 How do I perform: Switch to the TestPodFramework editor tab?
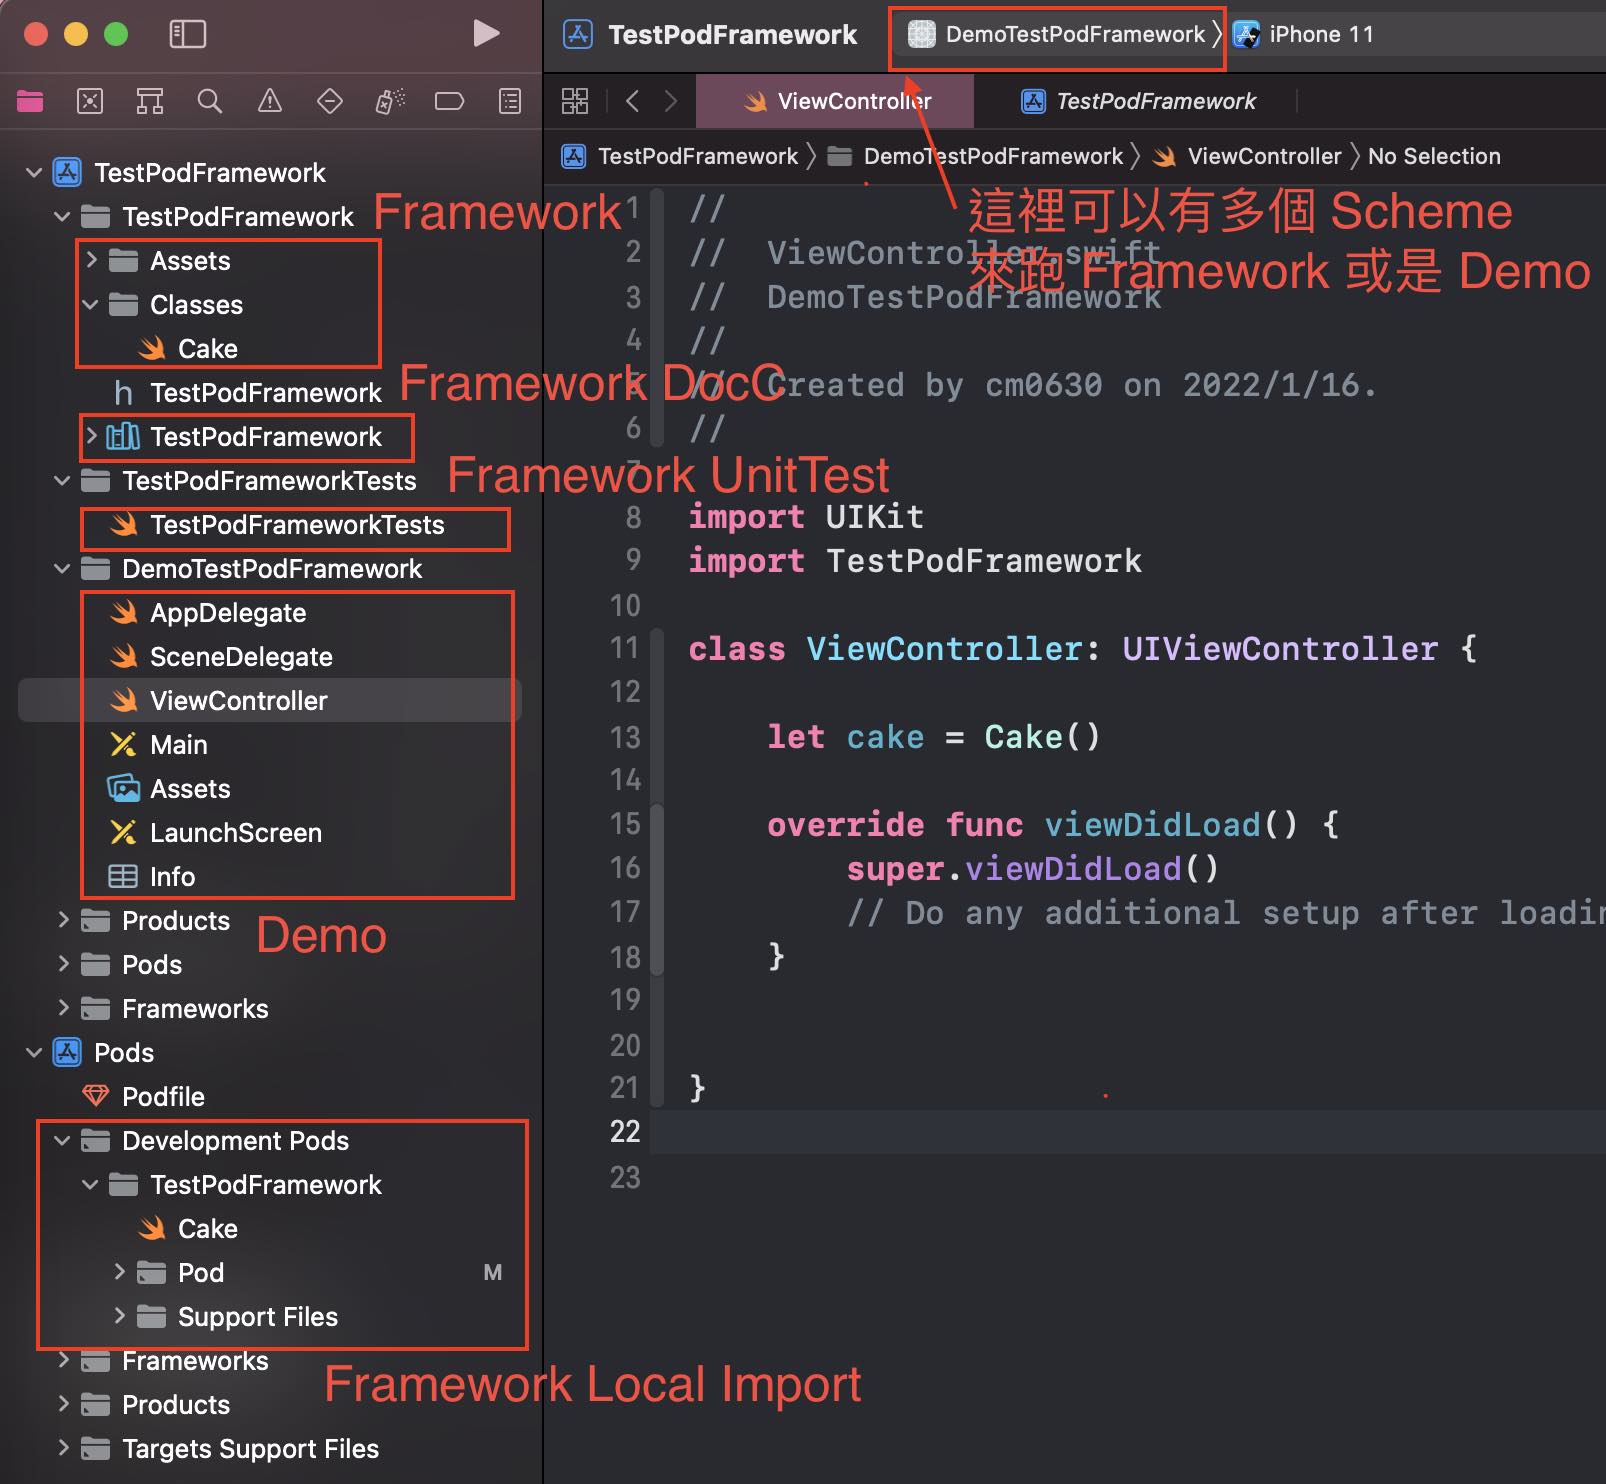point(1139,102)
